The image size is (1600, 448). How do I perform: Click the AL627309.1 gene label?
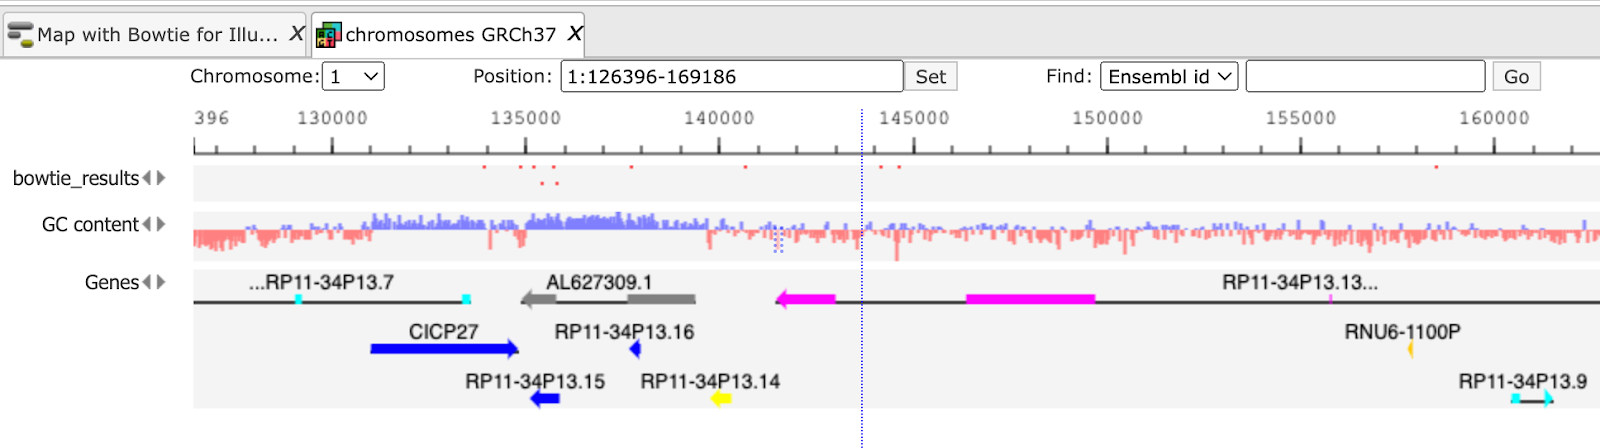click(599, 282)
